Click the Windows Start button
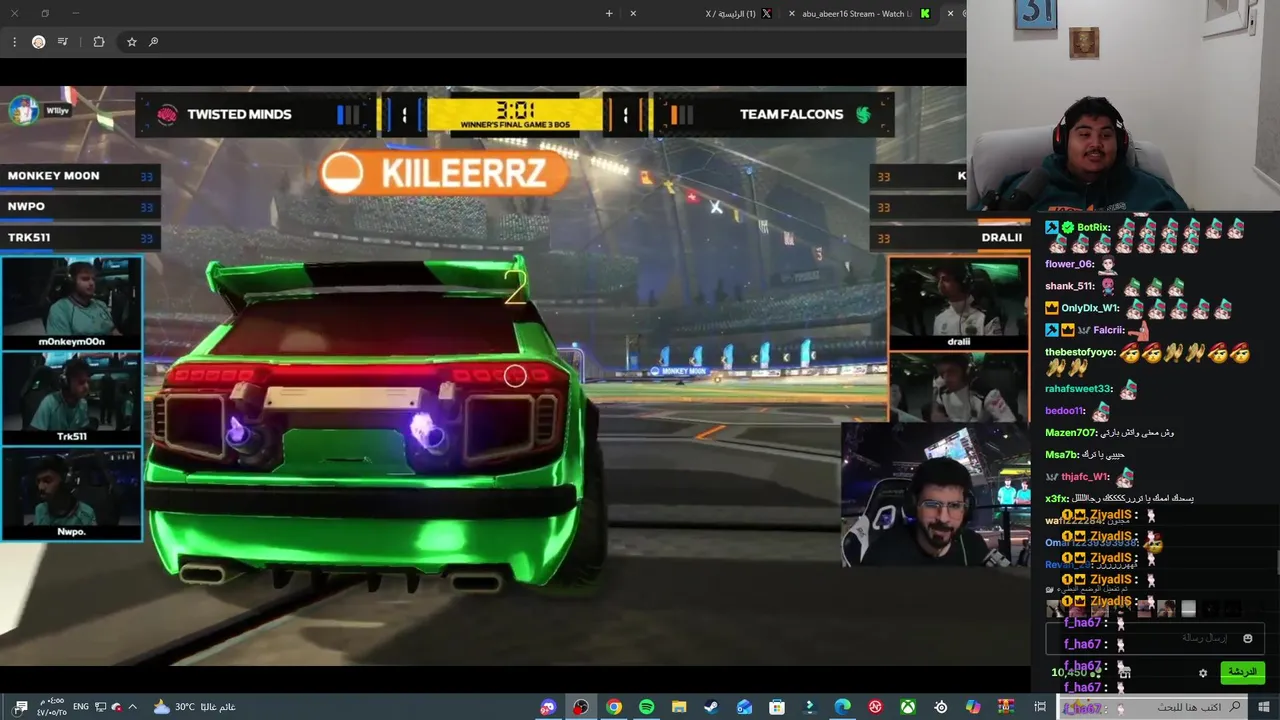 [1263, 707]
